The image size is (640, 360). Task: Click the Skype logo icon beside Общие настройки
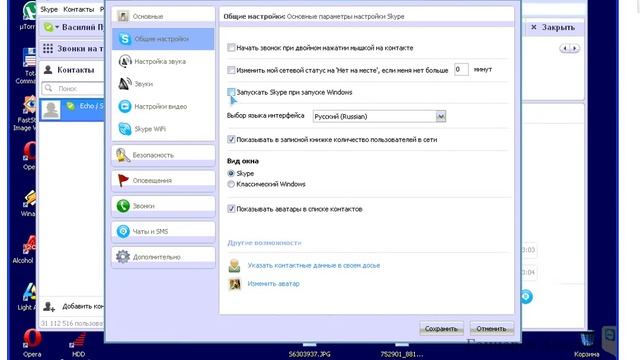[x=124, y=39]
